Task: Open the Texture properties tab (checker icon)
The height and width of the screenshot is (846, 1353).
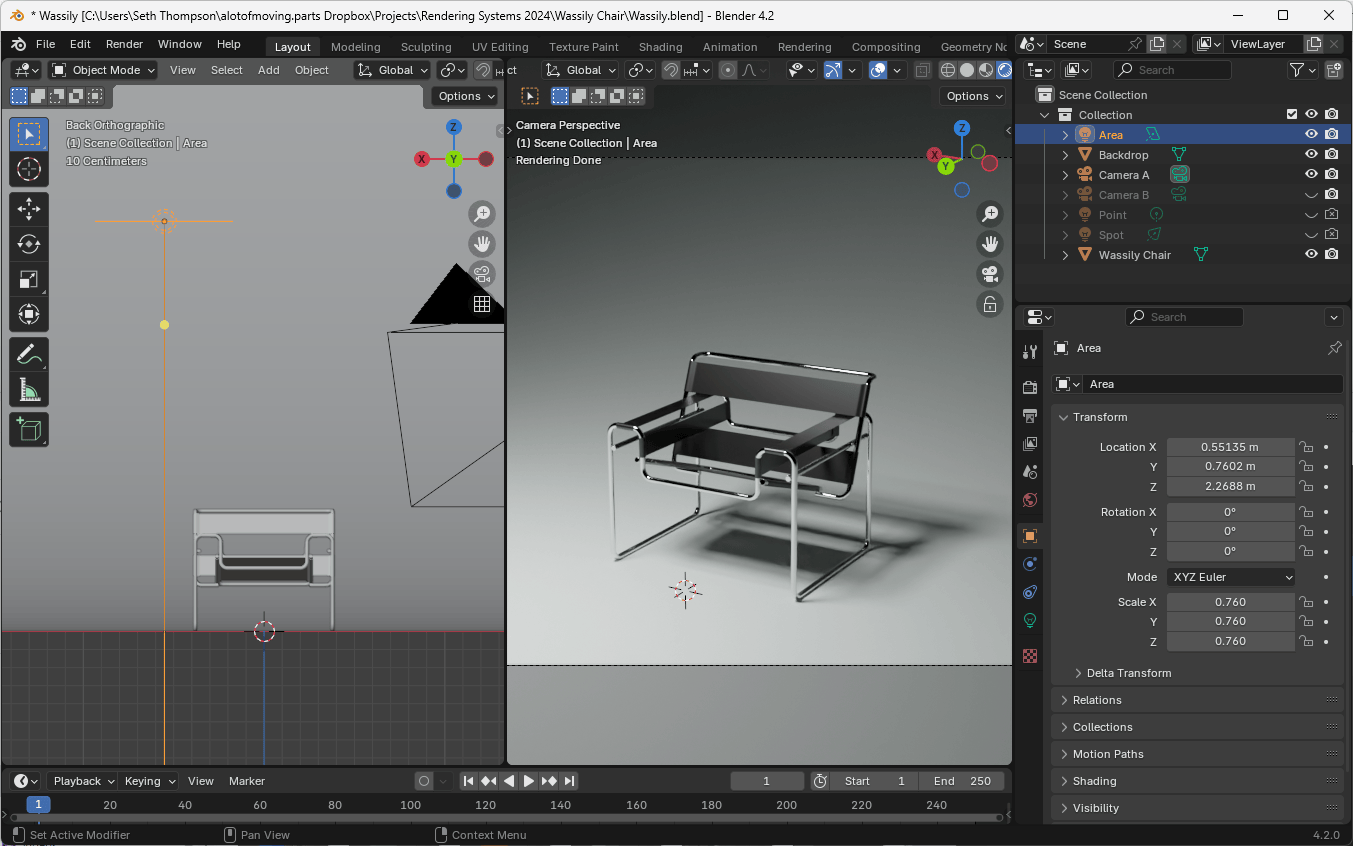Action: [x=1030, y=655]
